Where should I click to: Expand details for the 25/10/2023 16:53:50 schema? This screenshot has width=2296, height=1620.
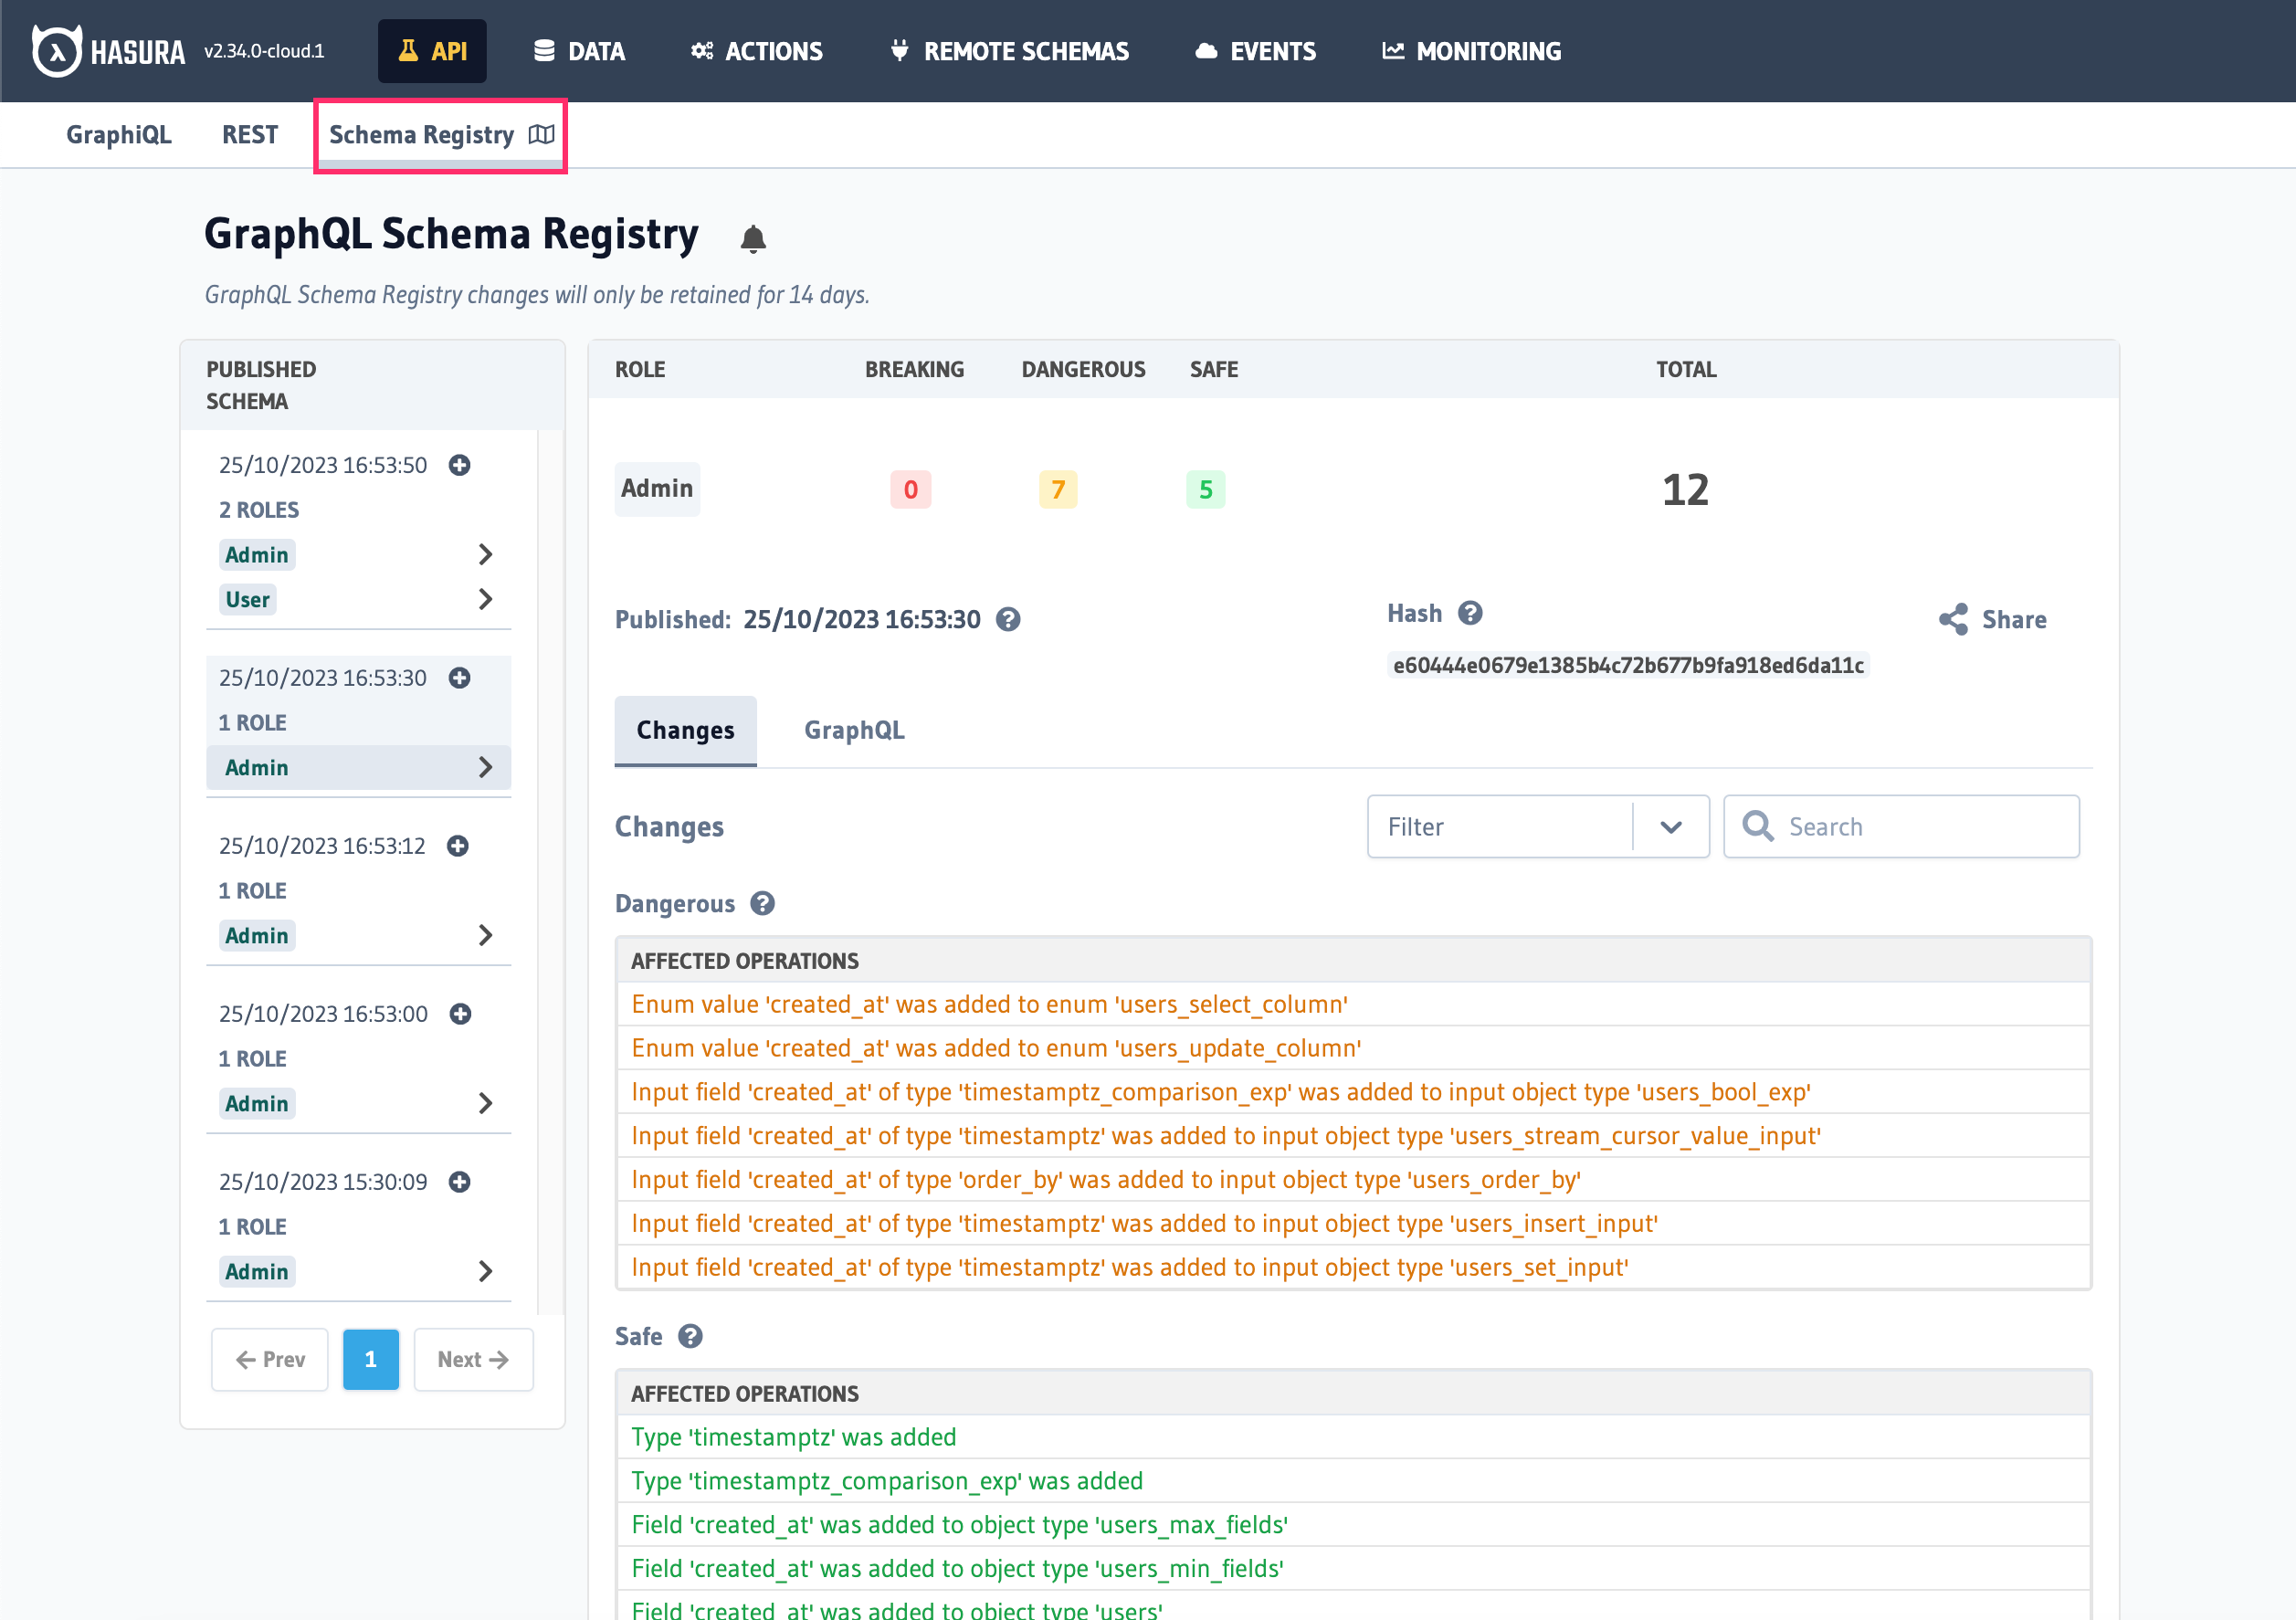[459, 464]
